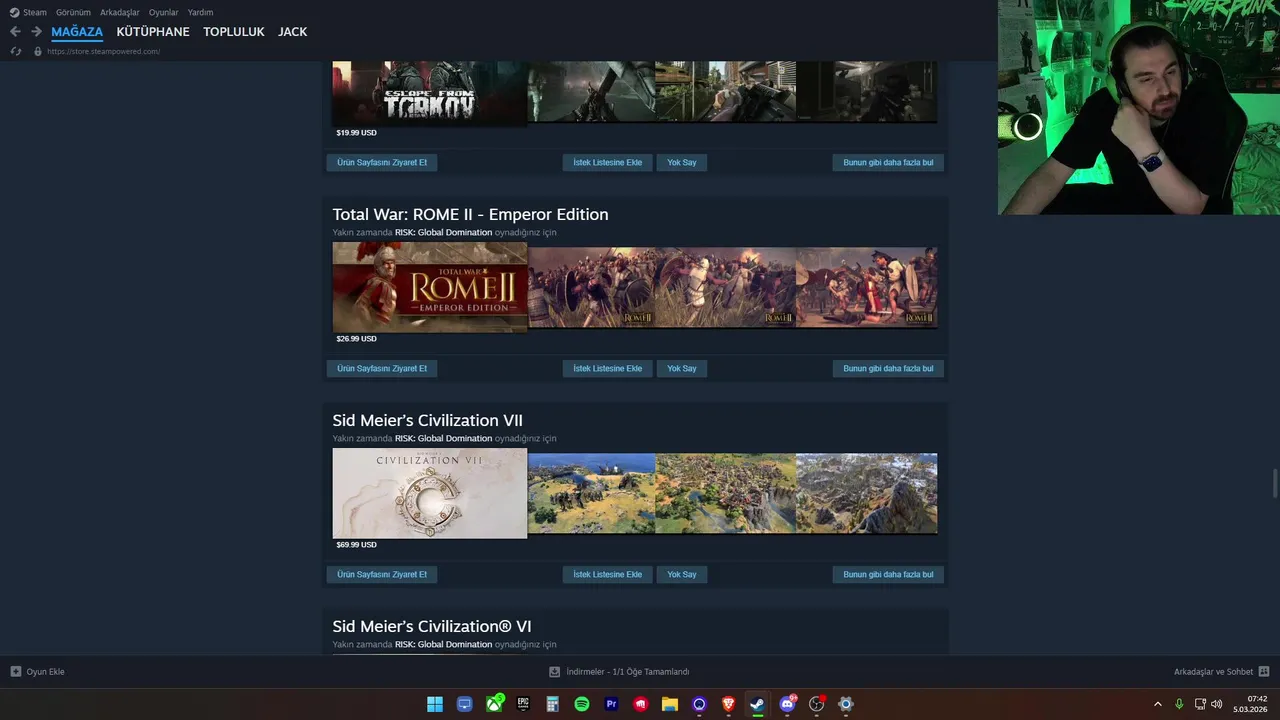Open Settings gear from taskbar
The image size is (1280, 720).
pos(846,704)
